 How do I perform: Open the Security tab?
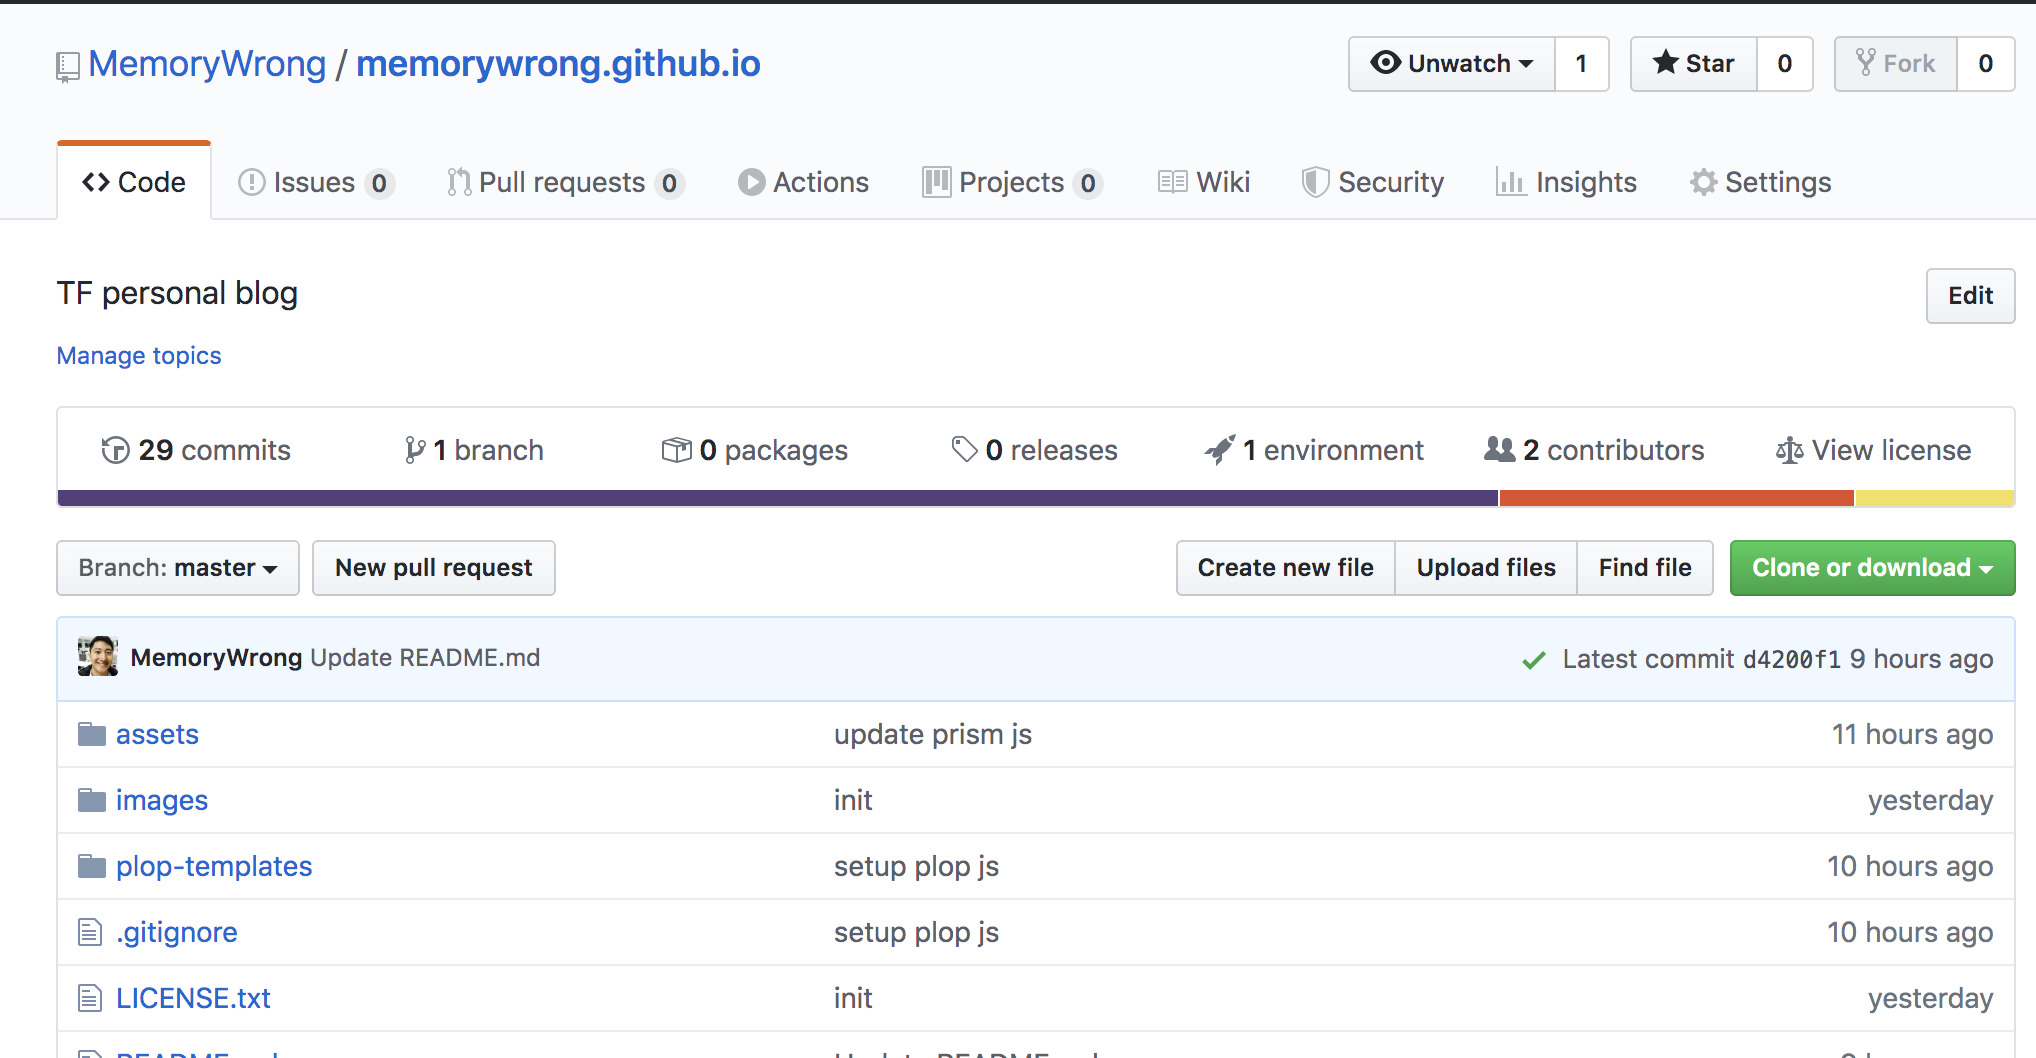(x=1373, y=182)
